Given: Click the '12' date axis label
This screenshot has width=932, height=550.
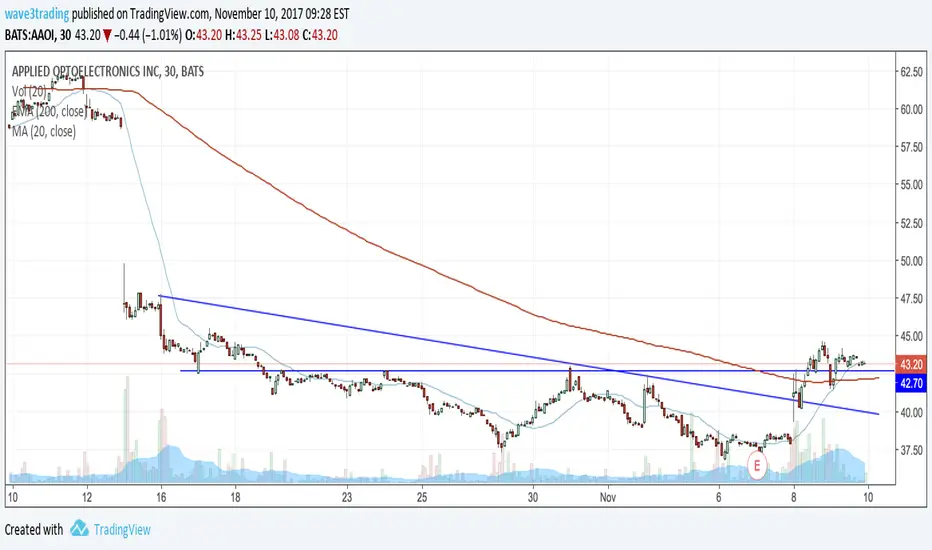Looking at the screenshot, I should (87, 497).
